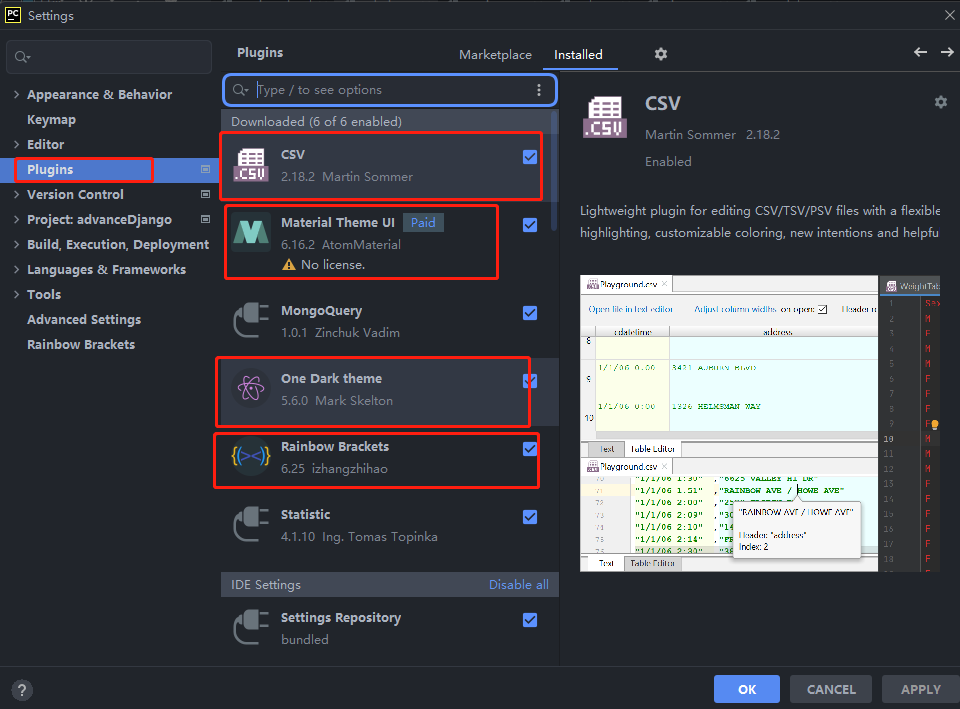
Task: Click the MongoQuery plug icon
Action: pyautogui.click(x=251, y=320)
